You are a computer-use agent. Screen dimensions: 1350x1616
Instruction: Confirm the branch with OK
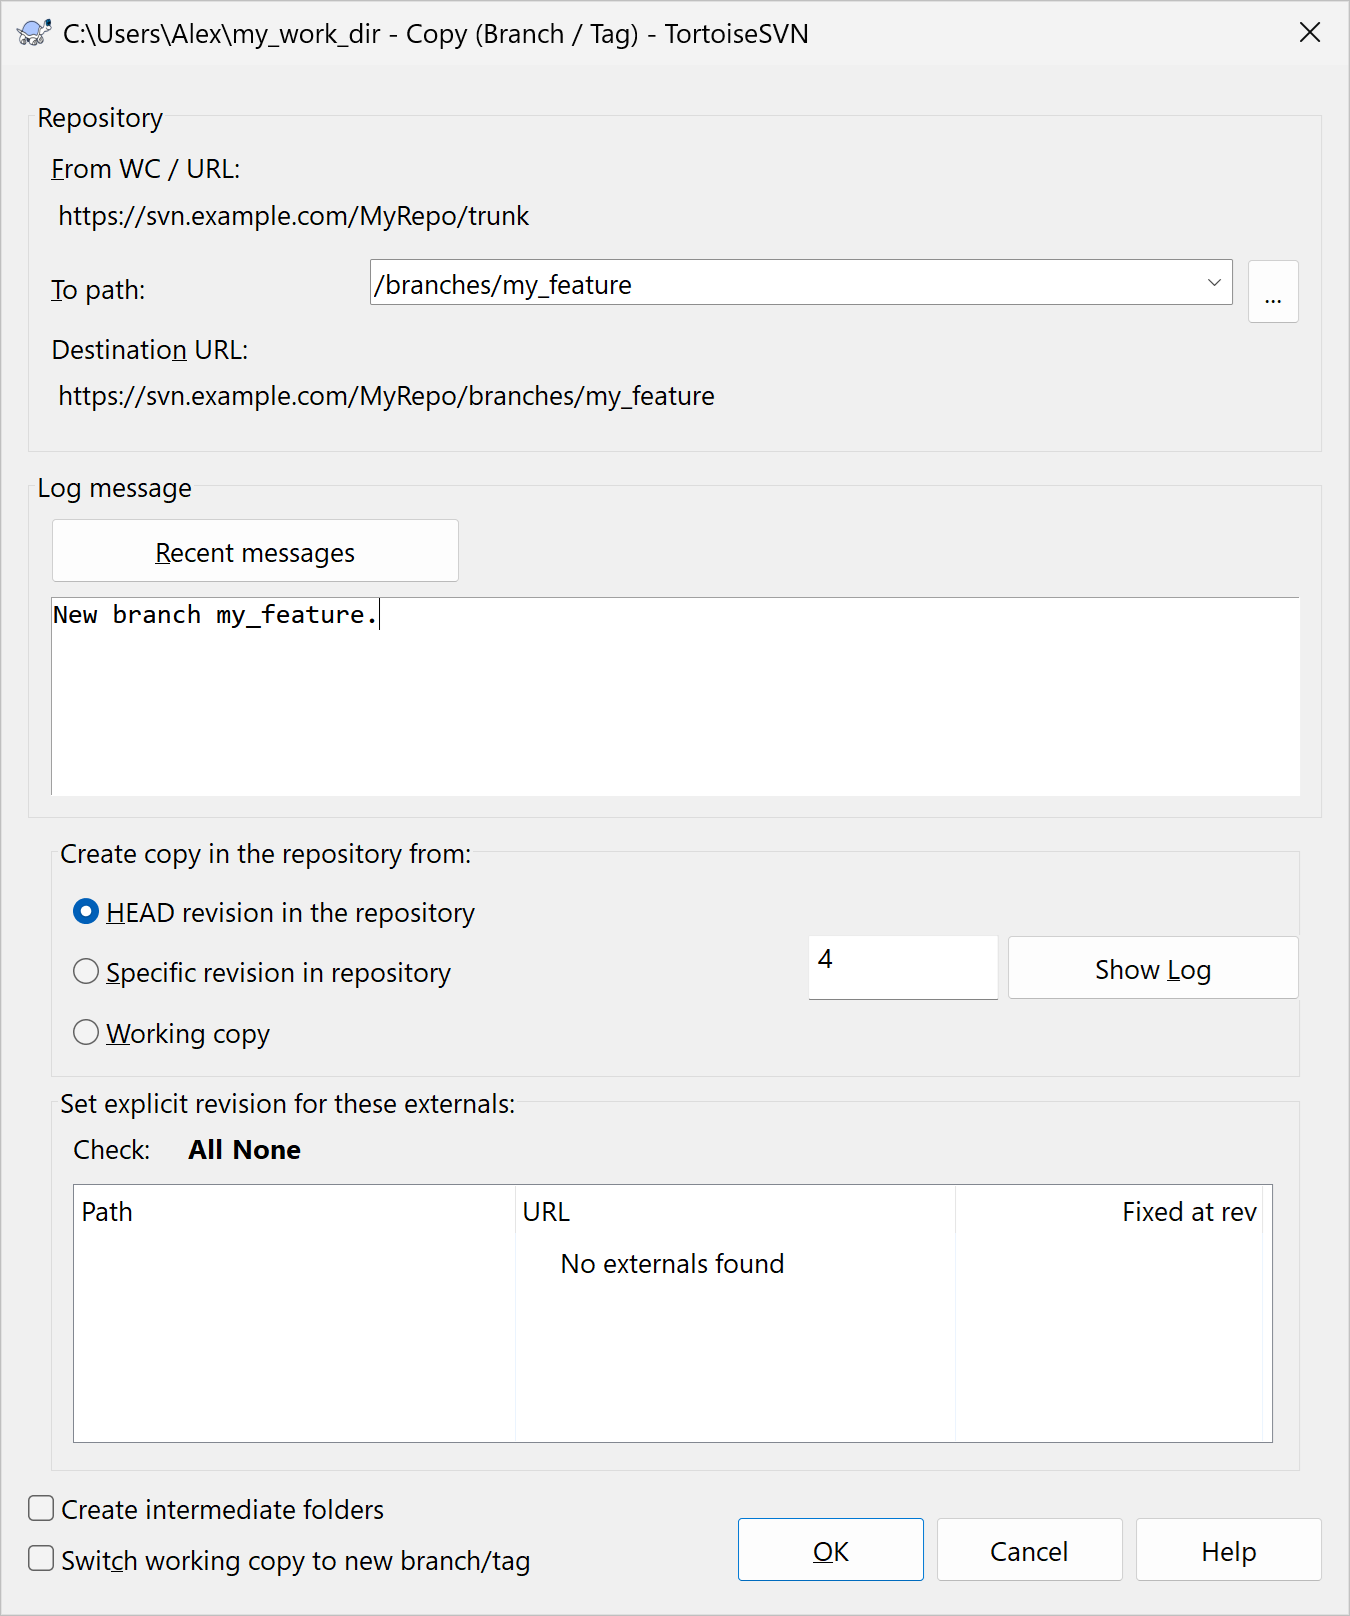(831, 1550)
